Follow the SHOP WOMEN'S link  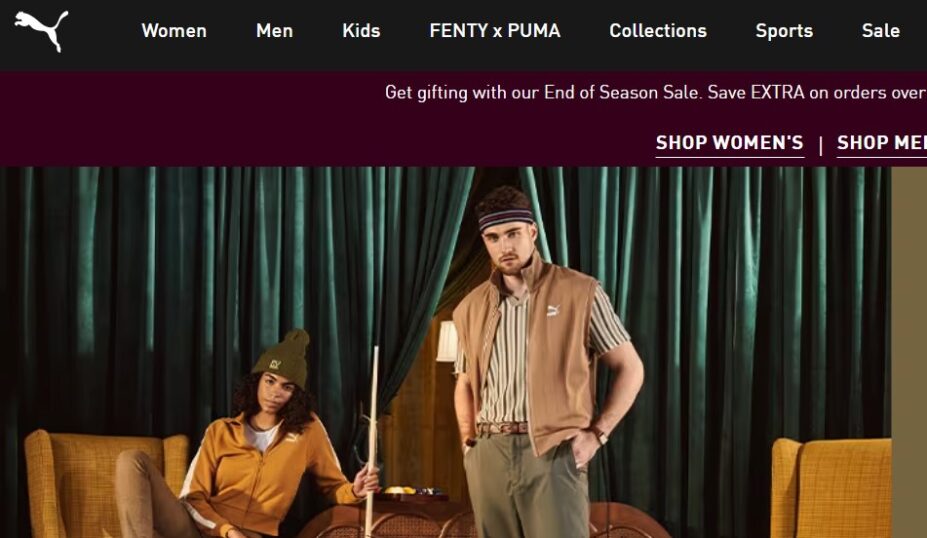coord(730,143)
